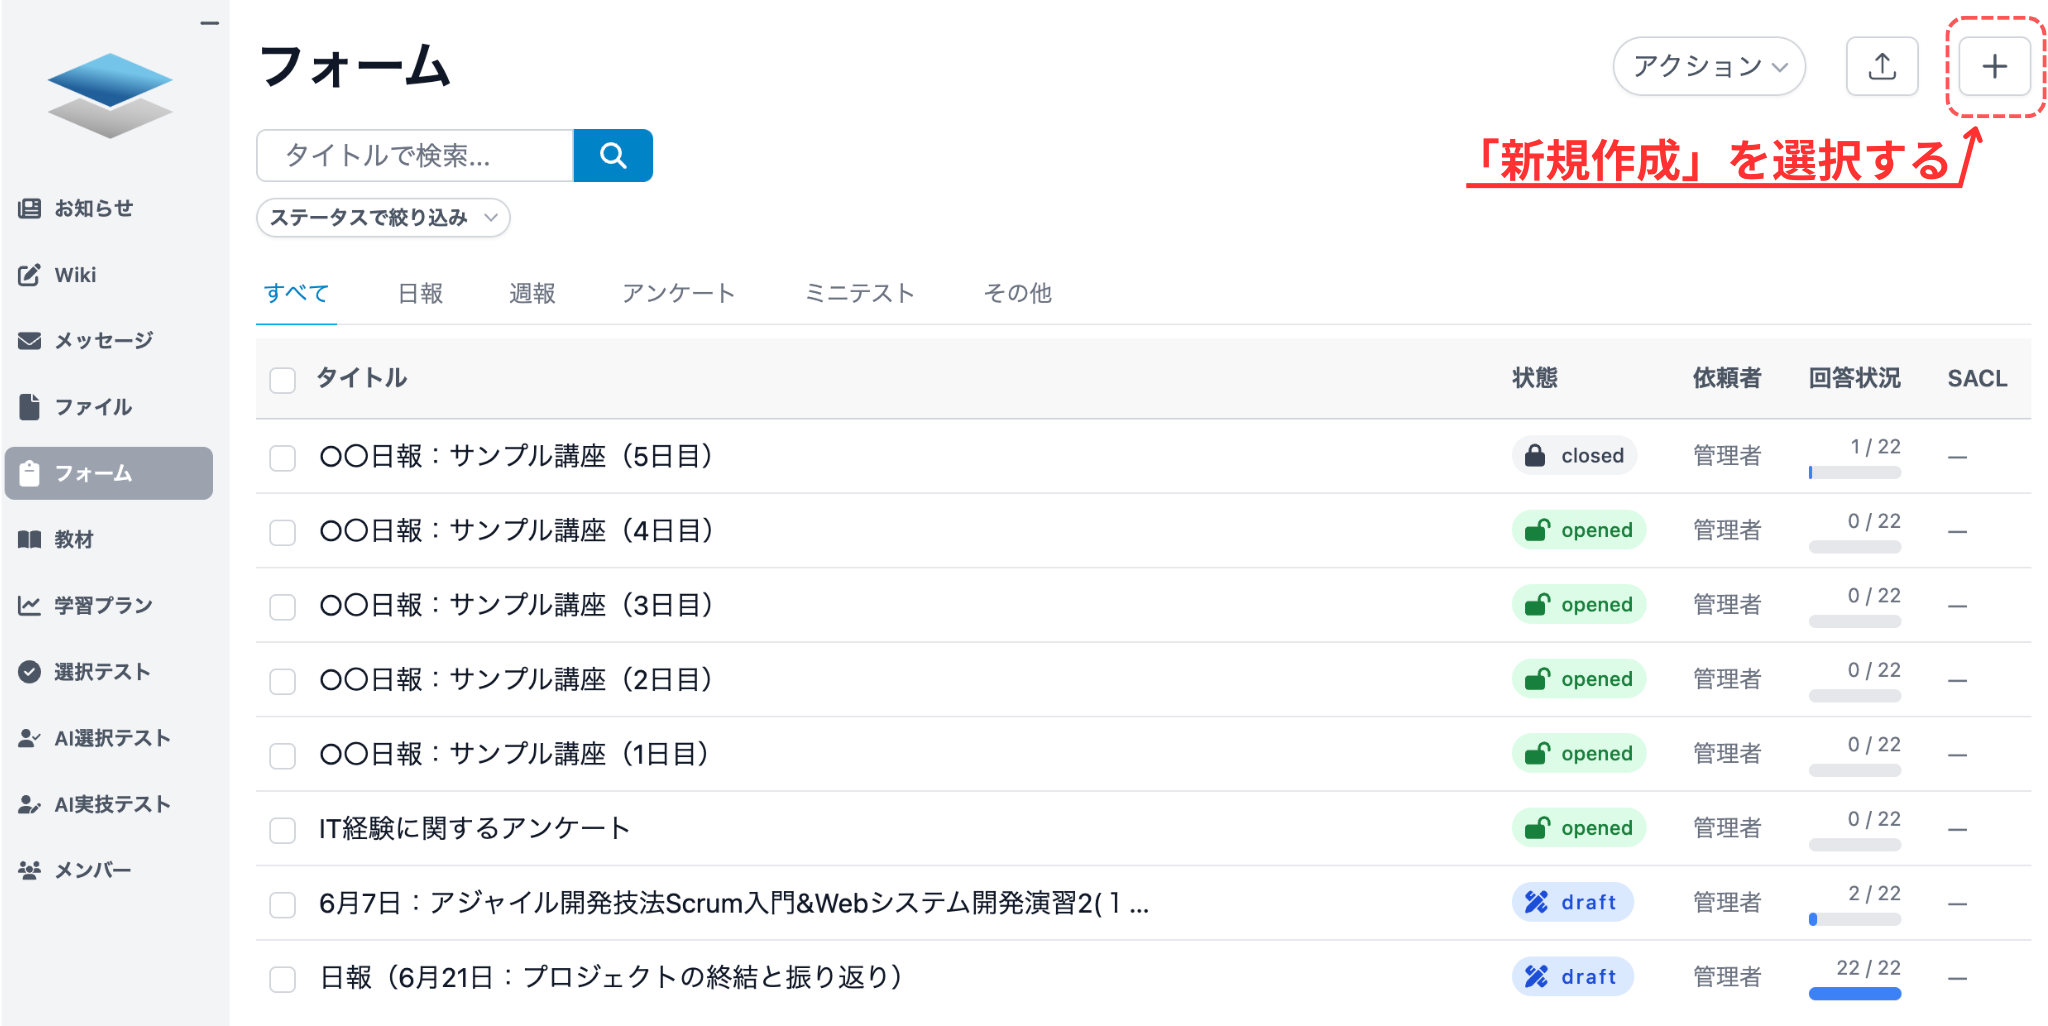Switch to the アンケート tab
The height and width of the screenshot is (1026, 2048).
(678, 294)
